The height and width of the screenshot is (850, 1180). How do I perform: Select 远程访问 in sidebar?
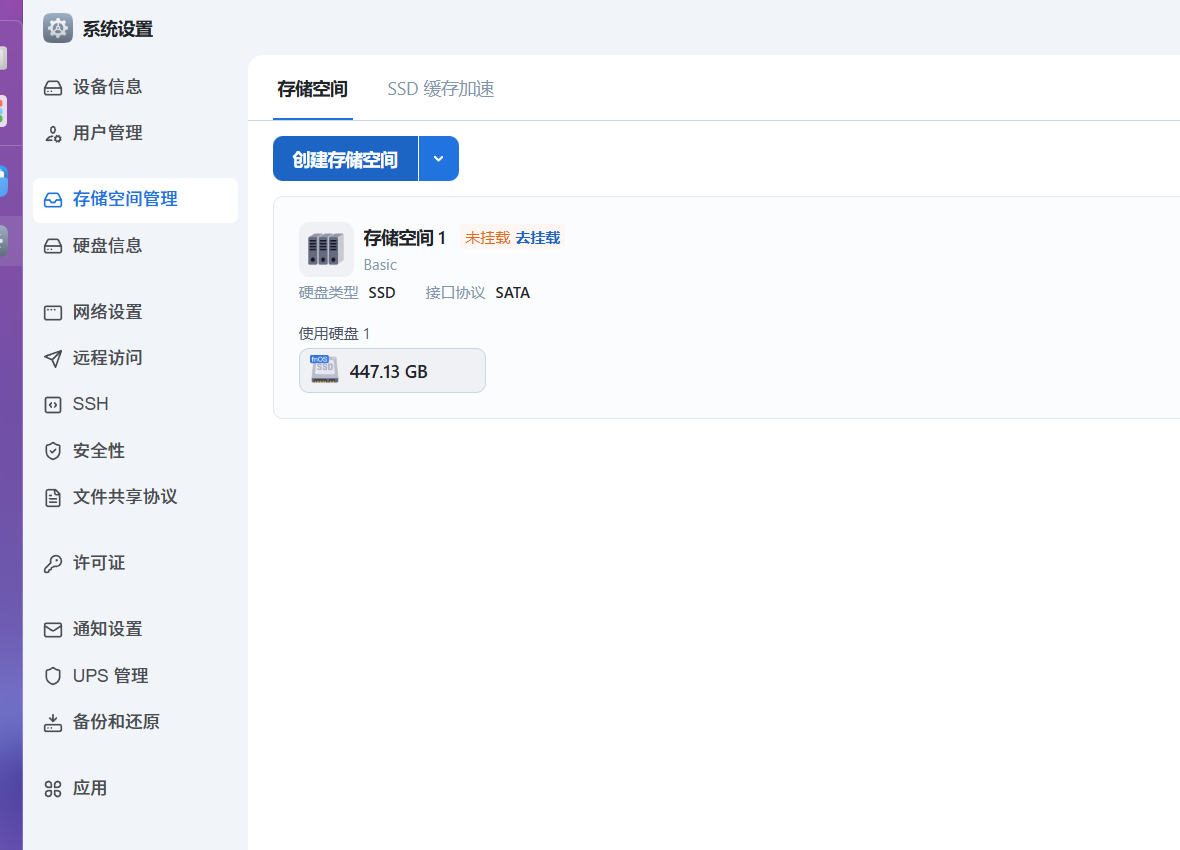135,358
